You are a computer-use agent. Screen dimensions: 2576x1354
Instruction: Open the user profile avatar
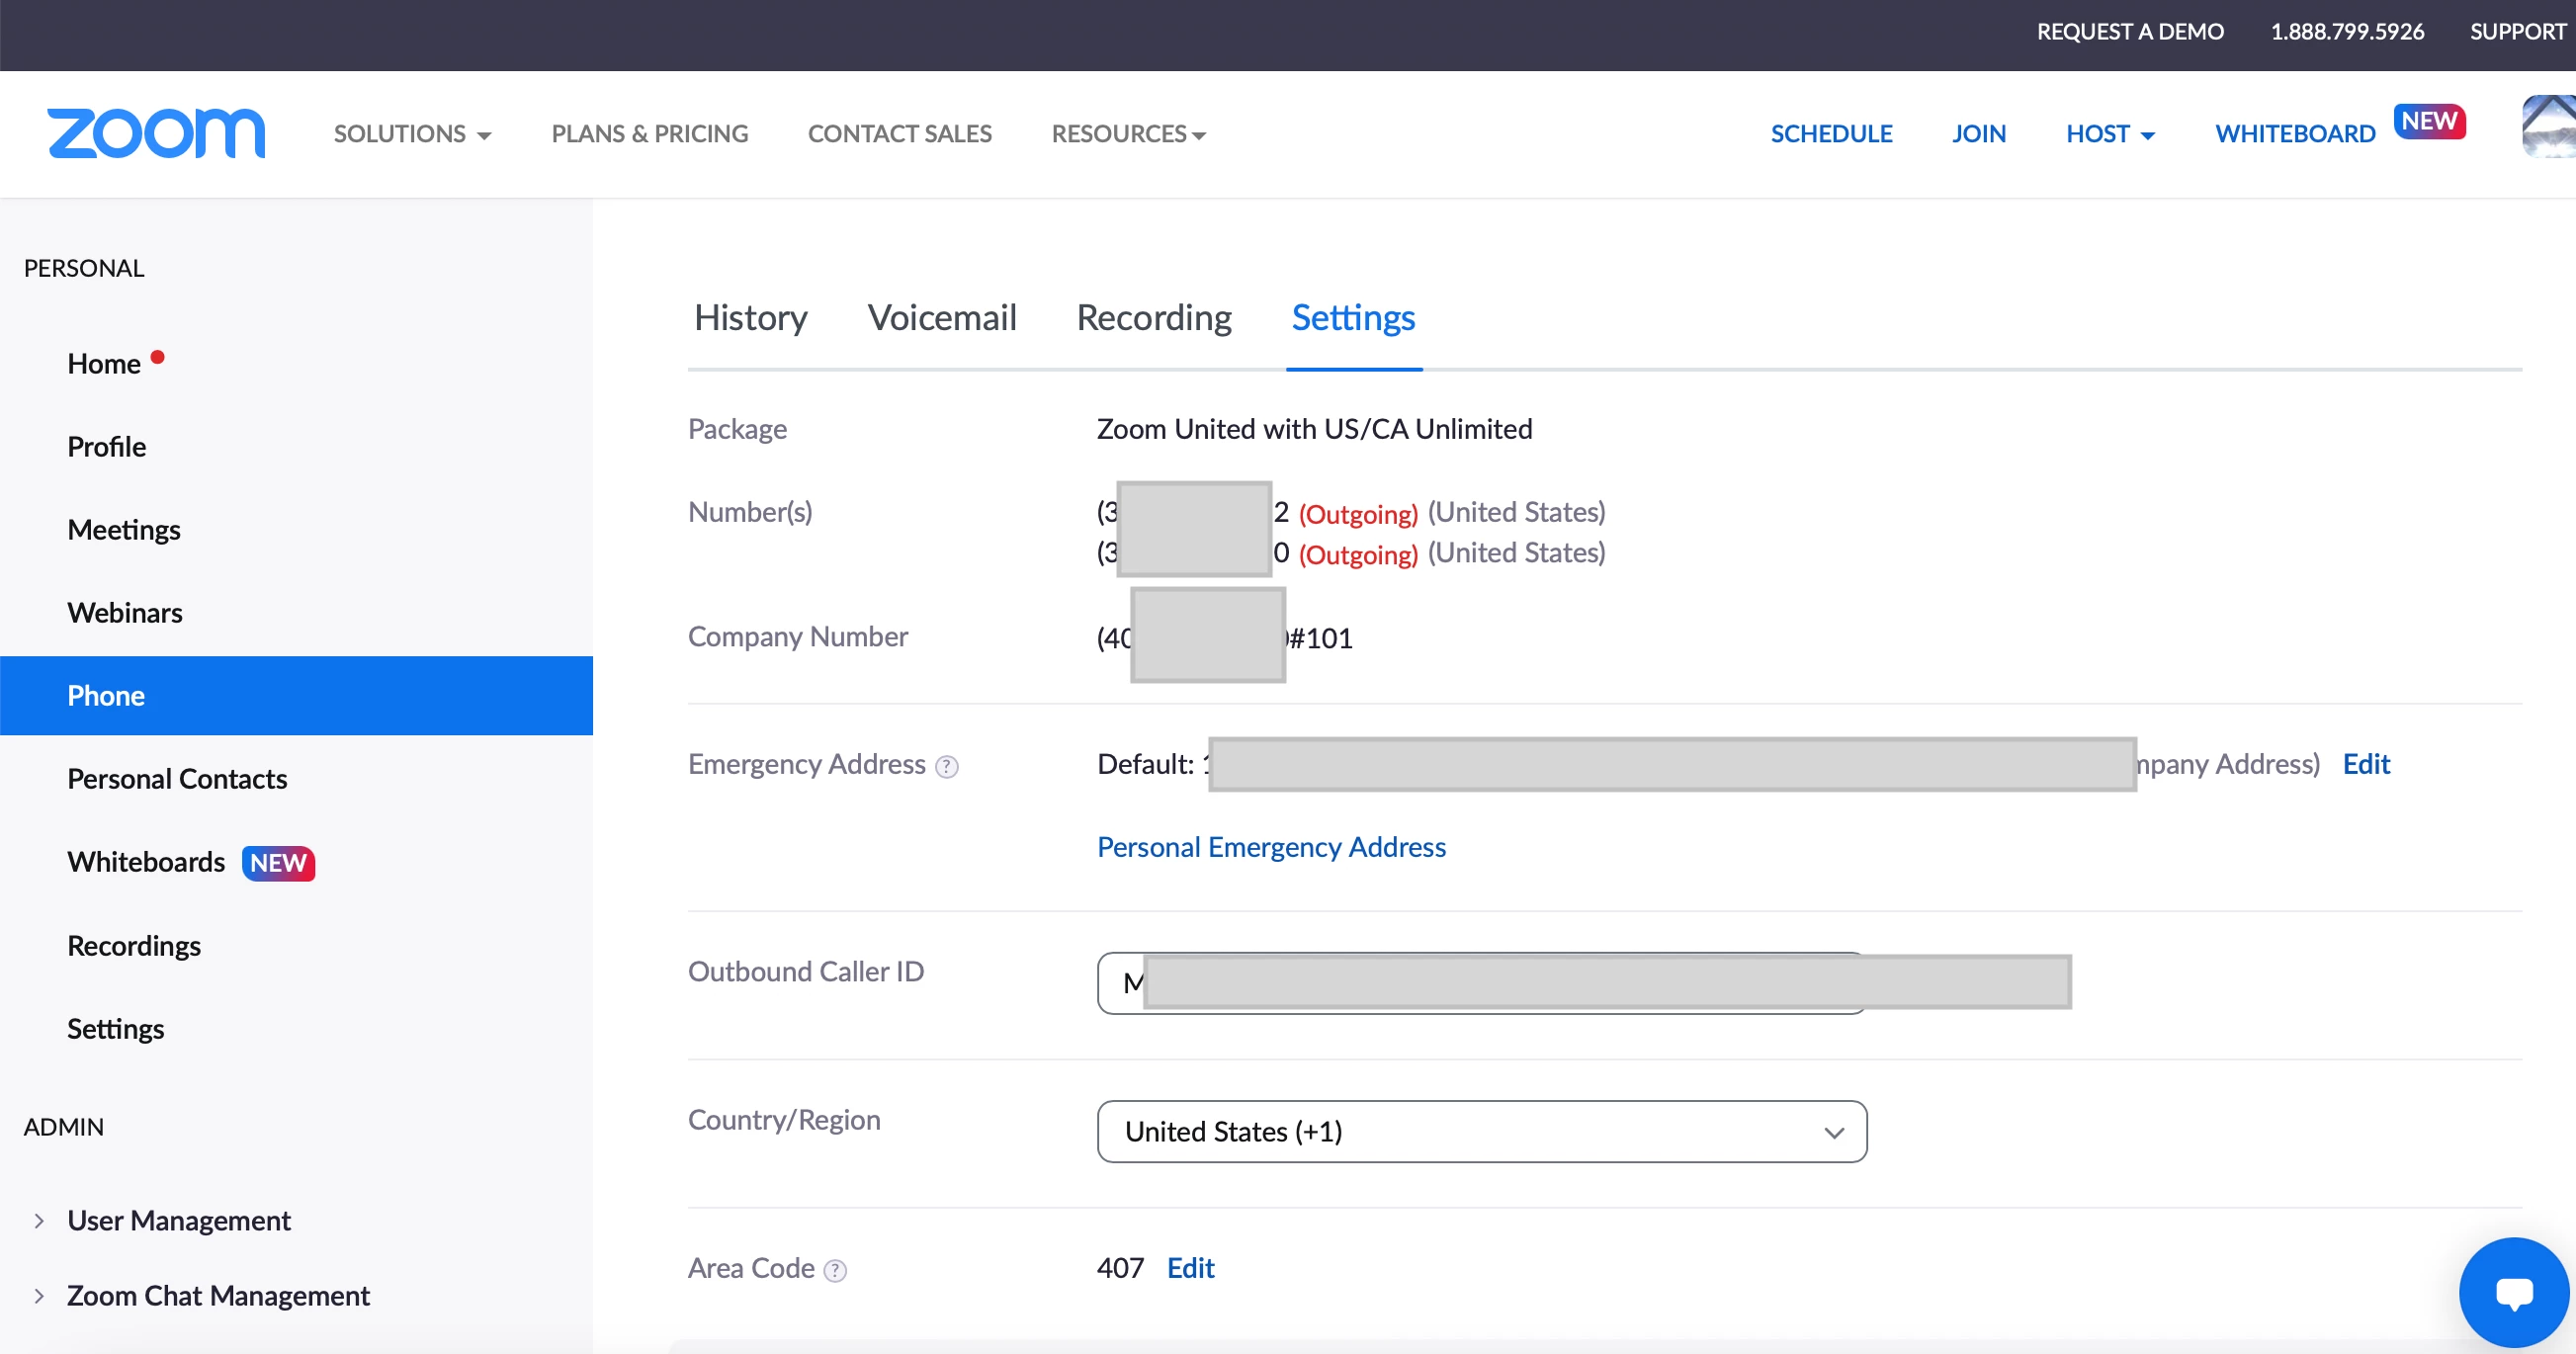click(x=2548, y=127)
